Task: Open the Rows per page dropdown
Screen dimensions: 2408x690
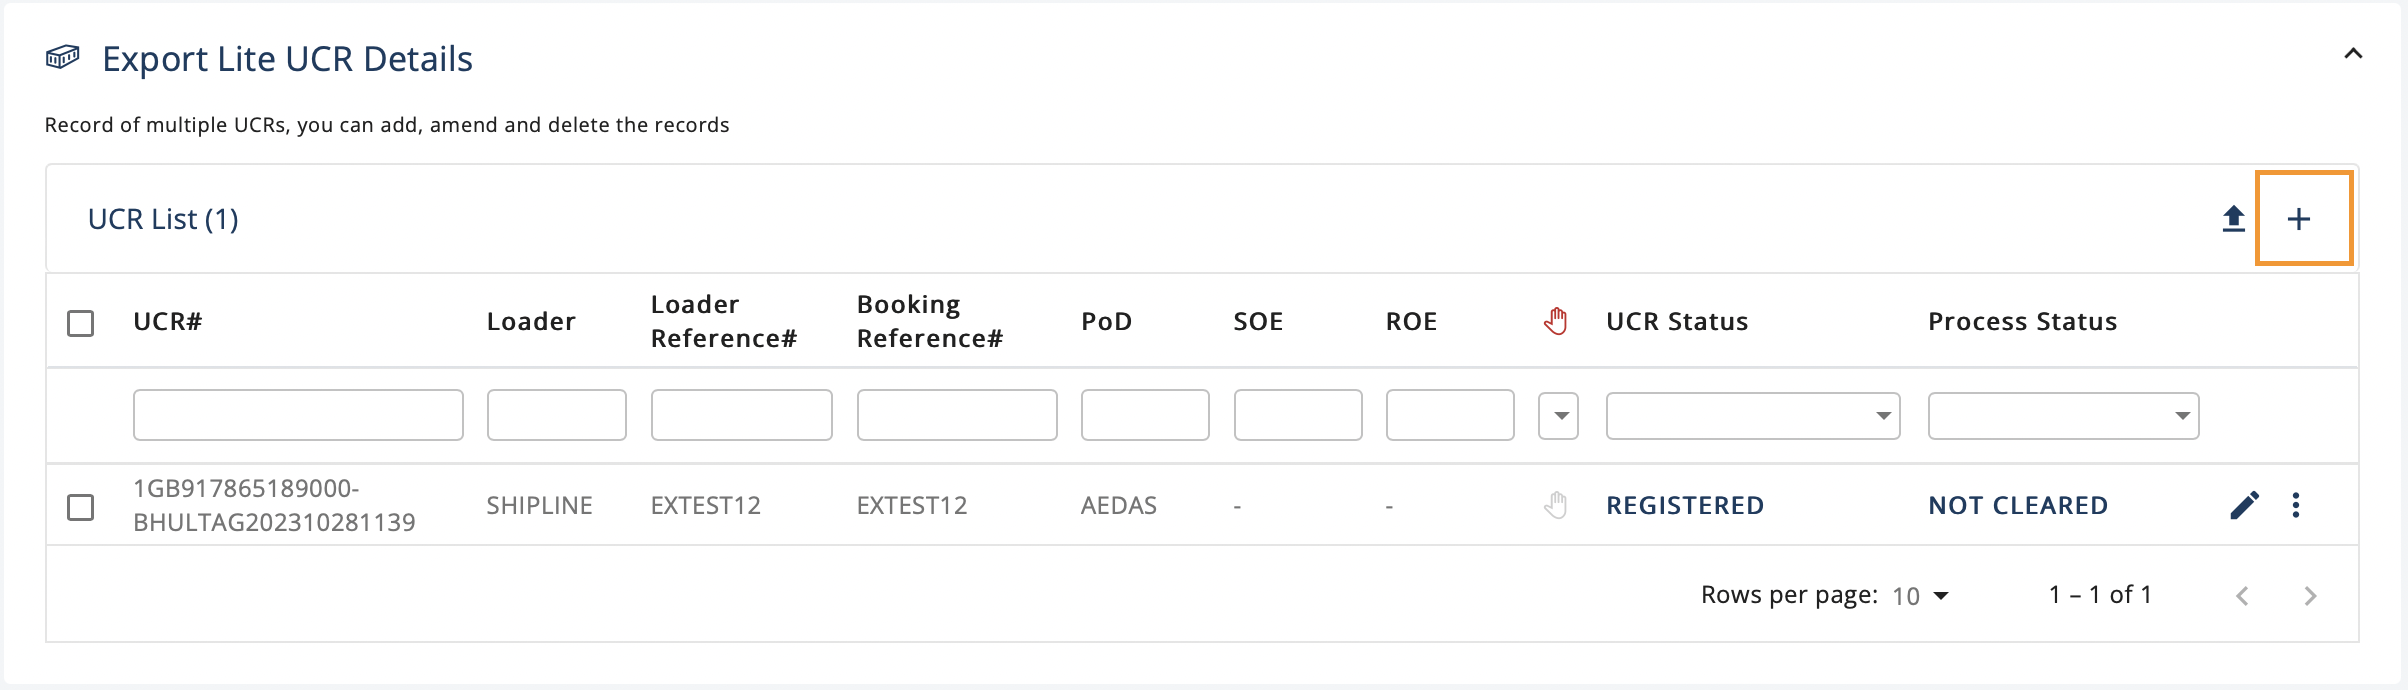Action: (x=1921, y=596)
